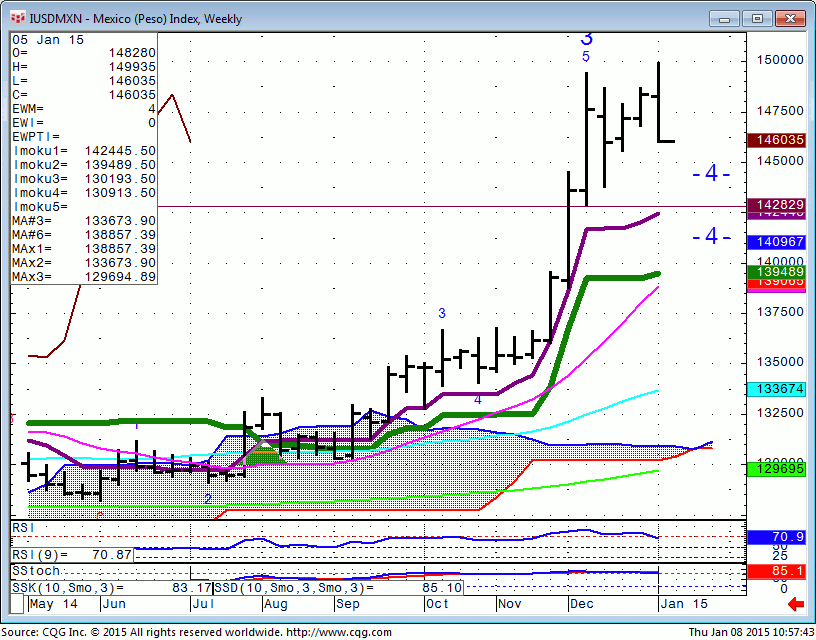The width and height of the screenshot is (816, 640).
Task: Select the SStoch study label
Action: (36, 571)
